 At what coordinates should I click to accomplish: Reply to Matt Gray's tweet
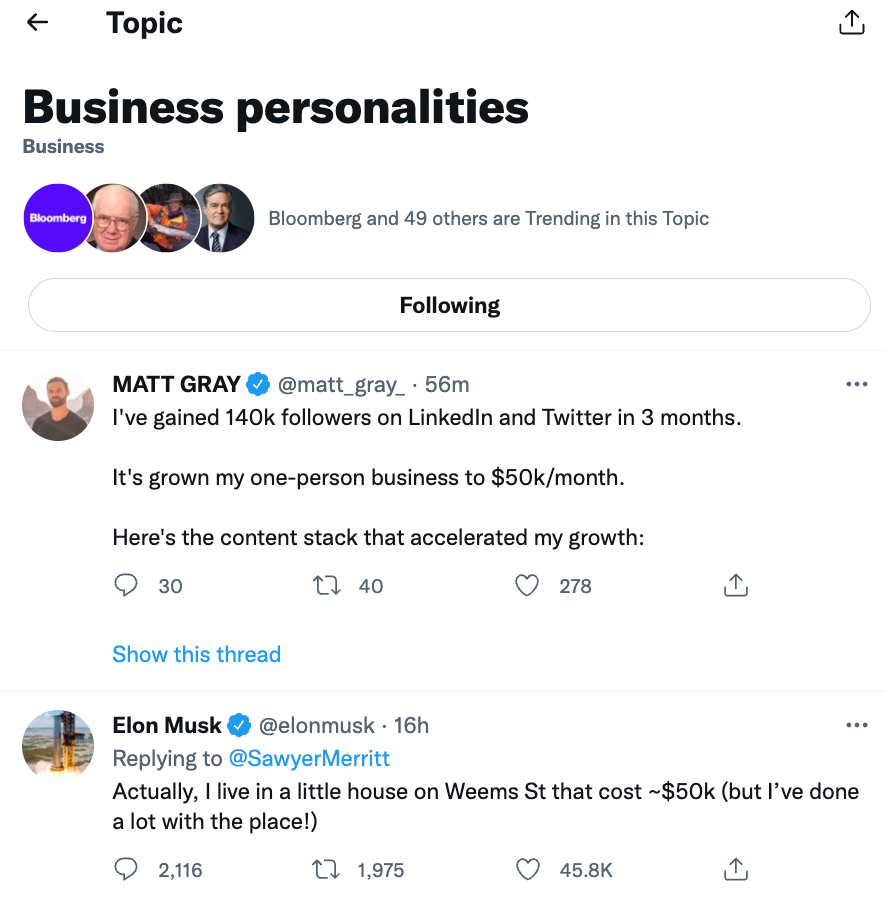pyautogui.click(x=126, y=586)
